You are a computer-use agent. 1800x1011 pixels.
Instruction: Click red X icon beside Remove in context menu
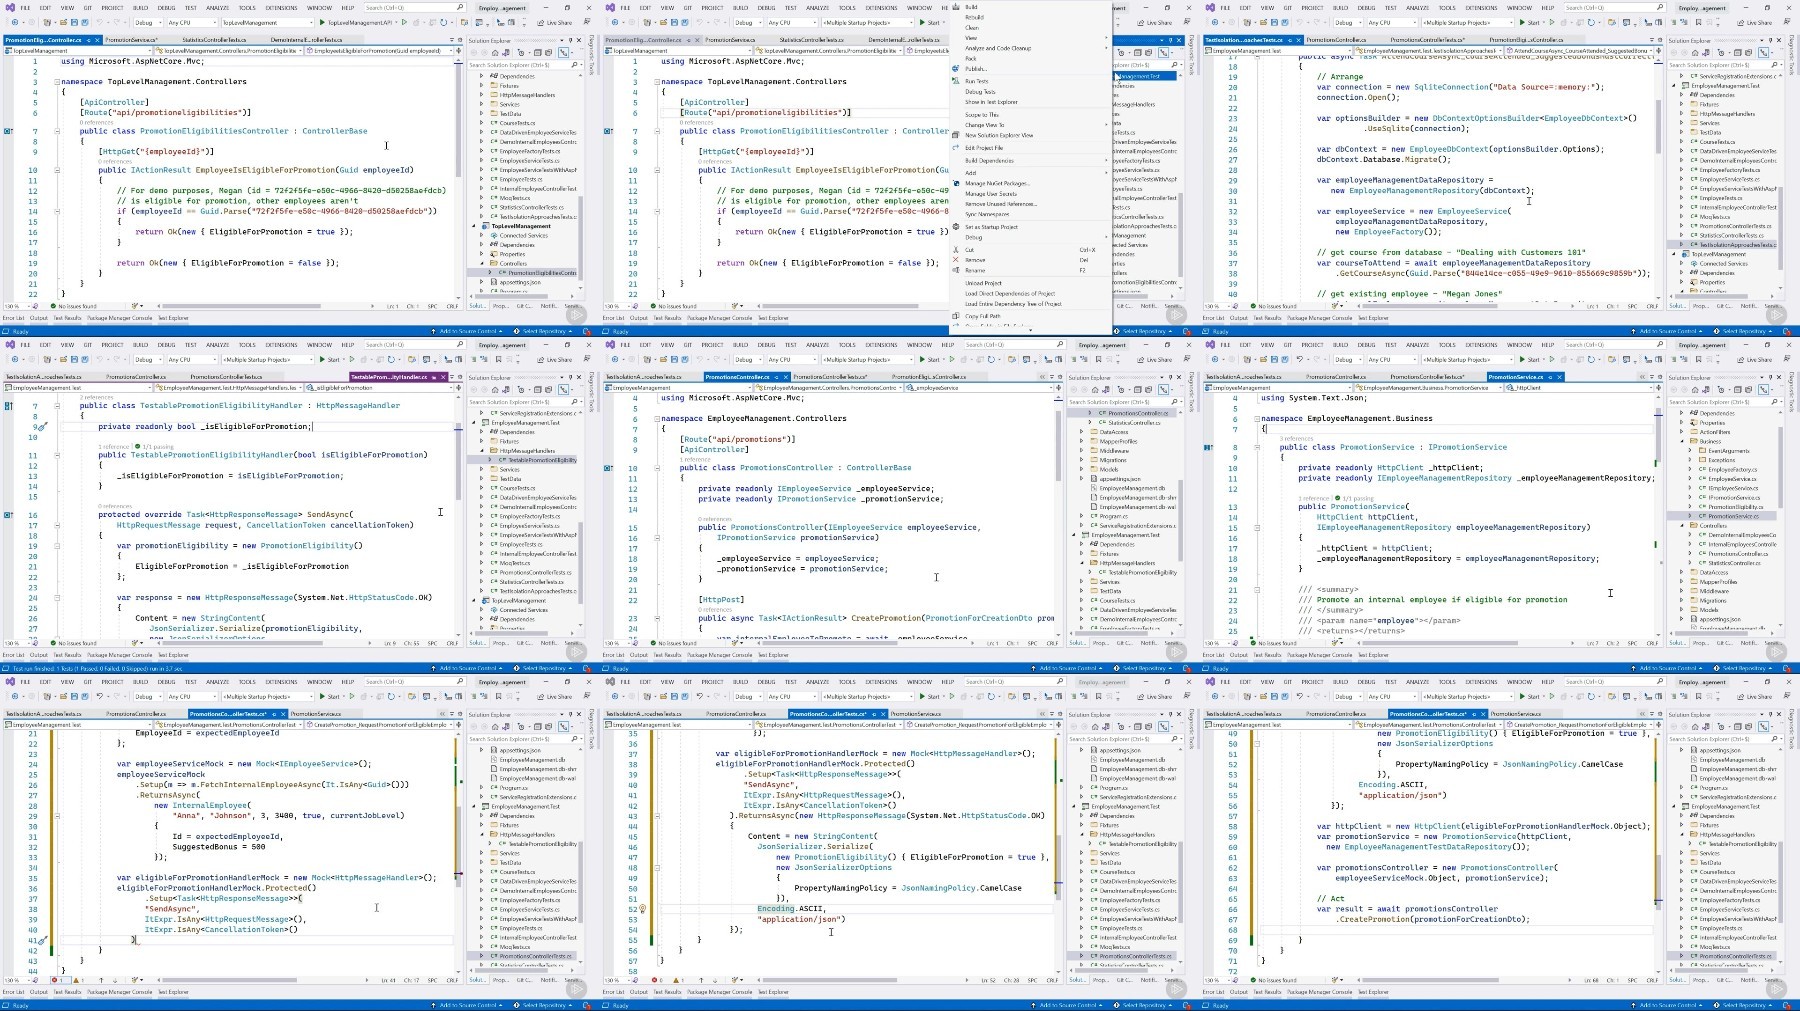pyautogui.click(x=956, y=260)
